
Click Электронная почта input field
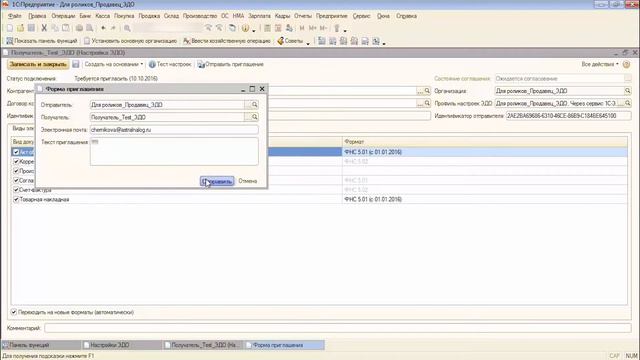[x=174, y=130]
